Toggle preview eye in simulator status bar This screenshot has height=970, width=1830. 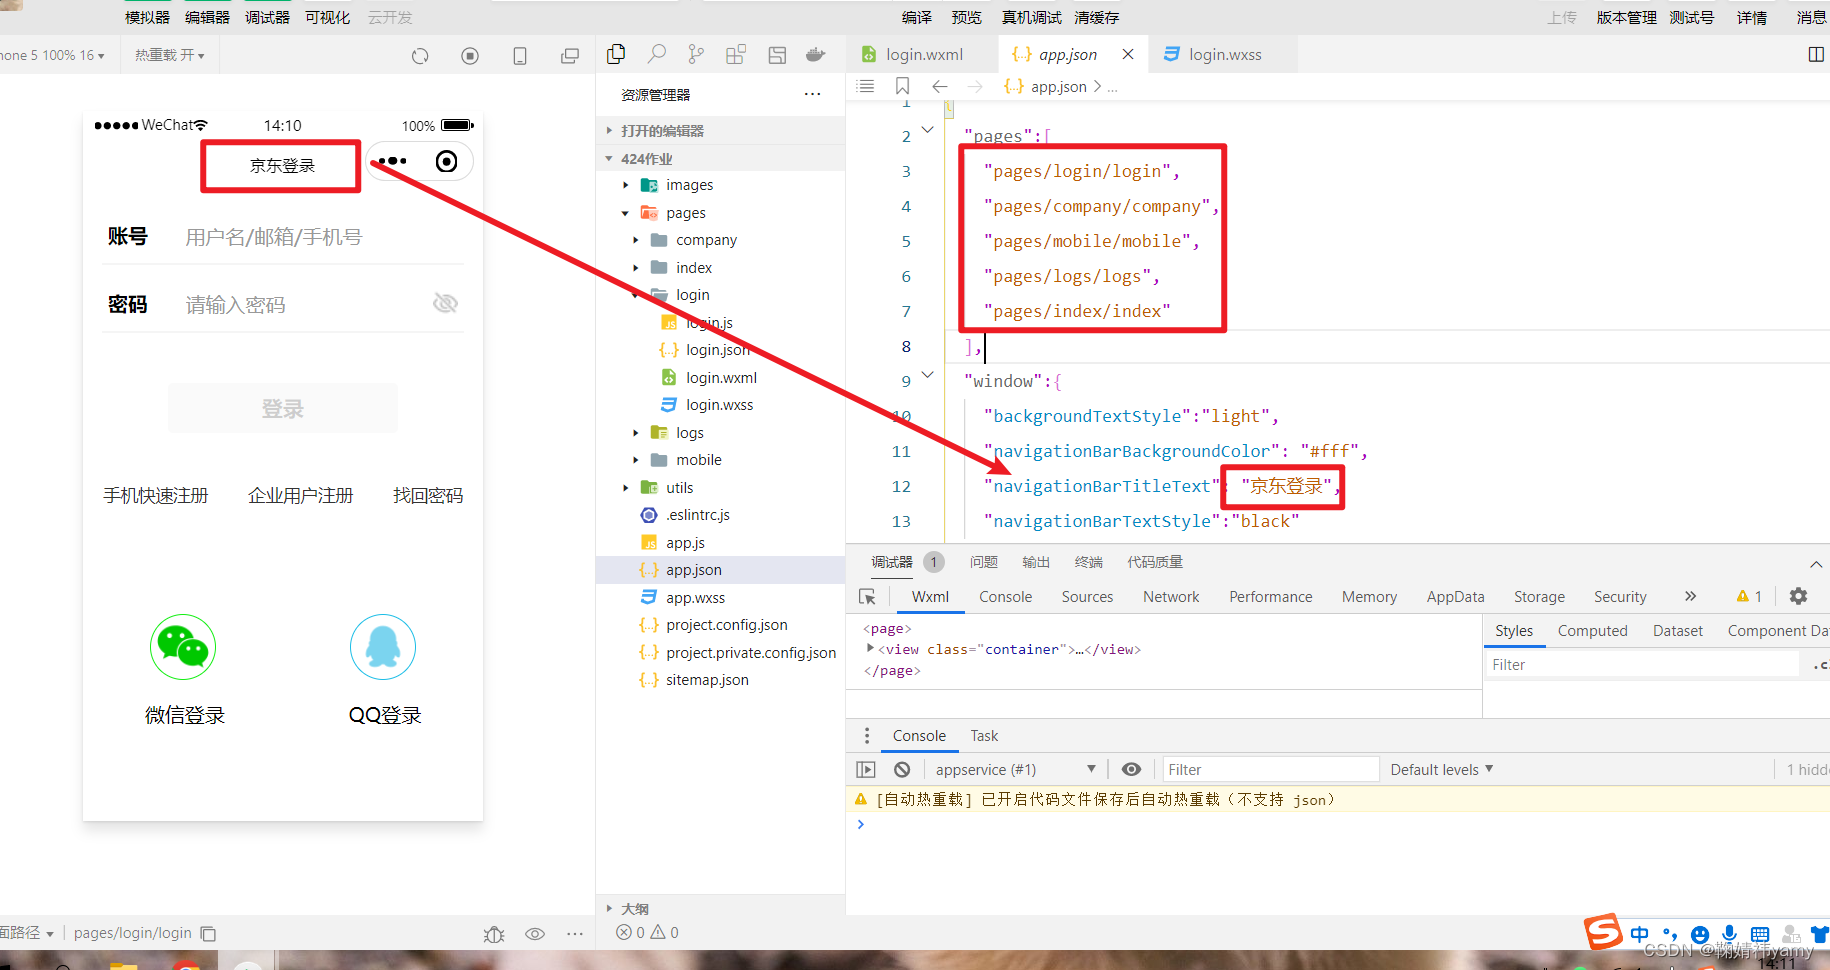point(535,934)
